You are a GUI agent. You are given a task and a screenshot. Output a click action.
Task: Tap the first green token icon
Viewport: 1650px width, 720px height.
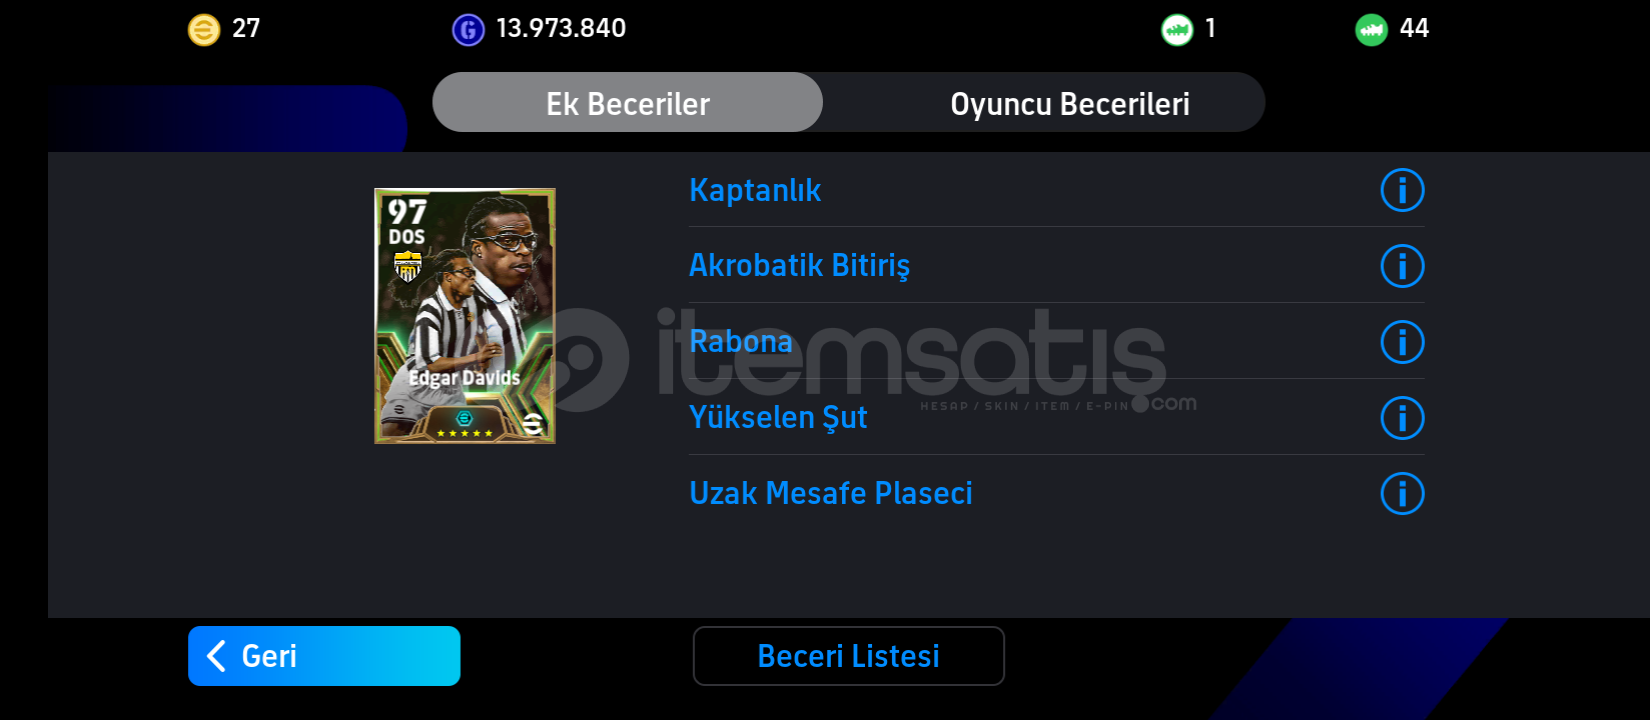pos(1177,30)
